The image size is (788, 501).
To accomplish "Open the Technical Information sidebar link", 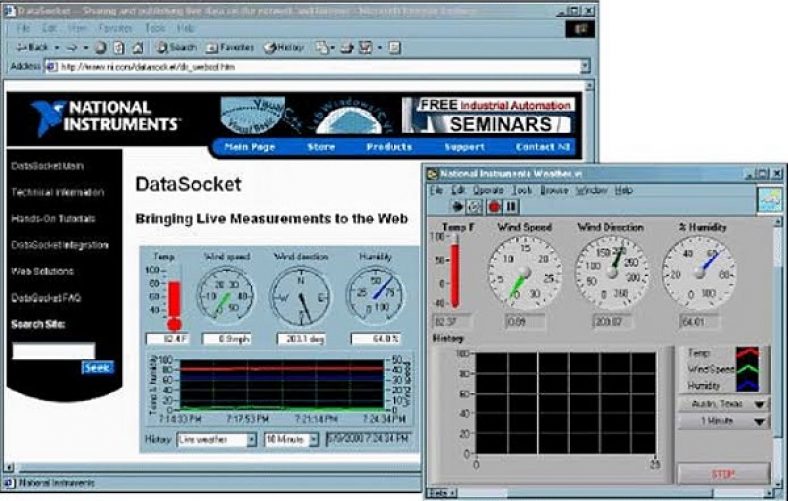I will pos(57,192).
